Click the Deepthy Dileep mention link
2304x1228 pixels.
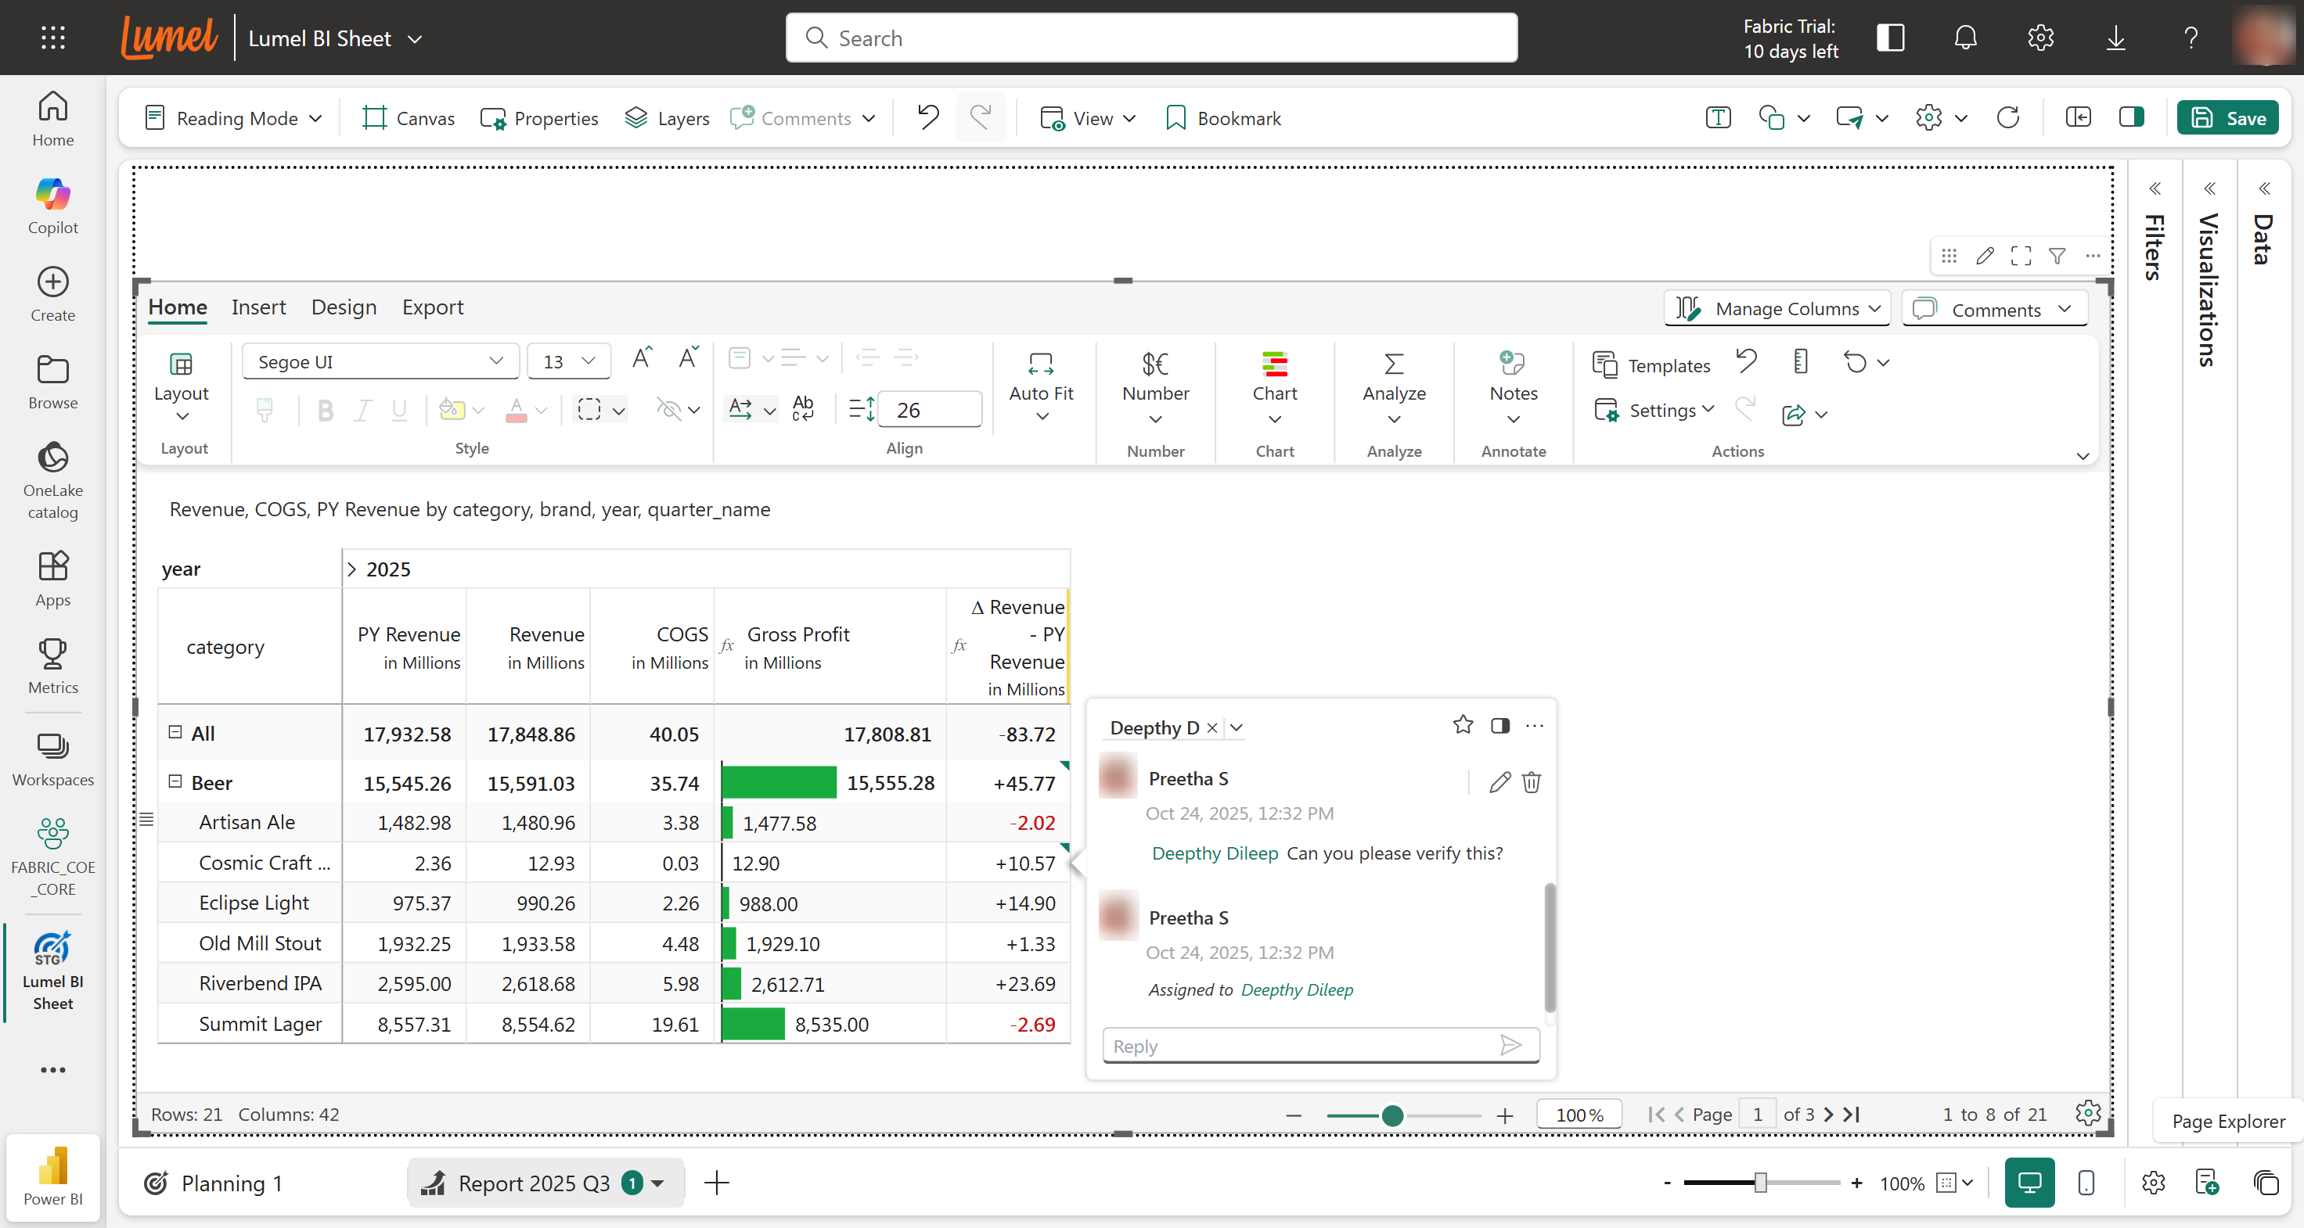point(1214,853)
